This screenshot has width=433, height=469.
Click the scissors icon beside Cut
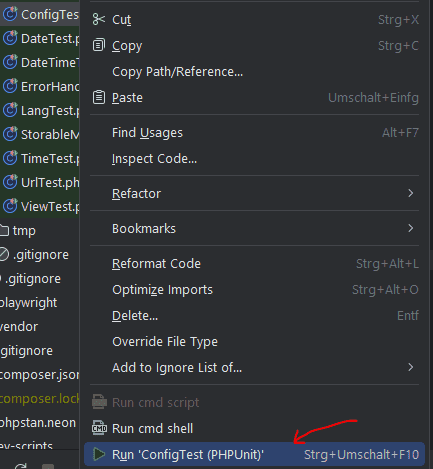click(x=99, y=19)
